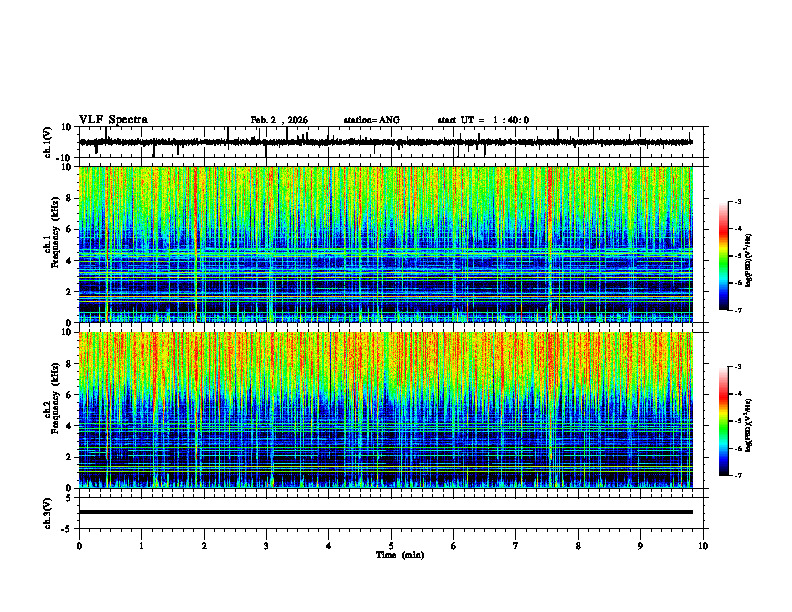Click the "4" kHz tick of ch.2 spectrogram
This screenshot has width=792, height=612.
(70, 426)
